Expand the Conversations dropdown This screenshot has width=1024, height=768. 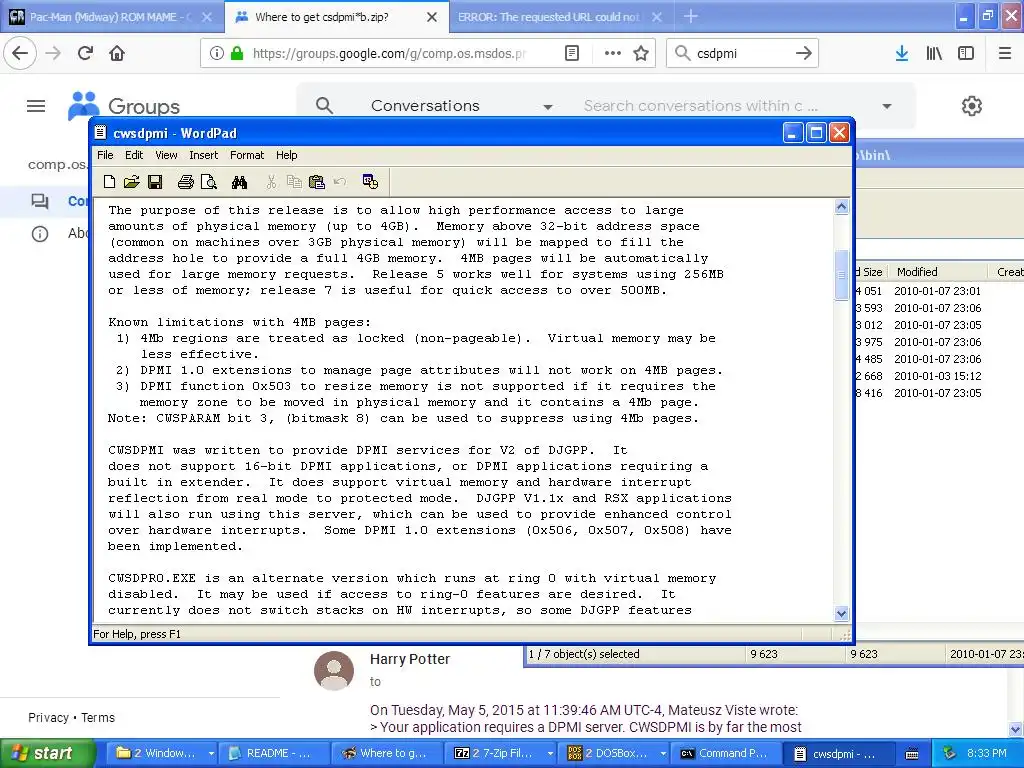tap(548, 106)
